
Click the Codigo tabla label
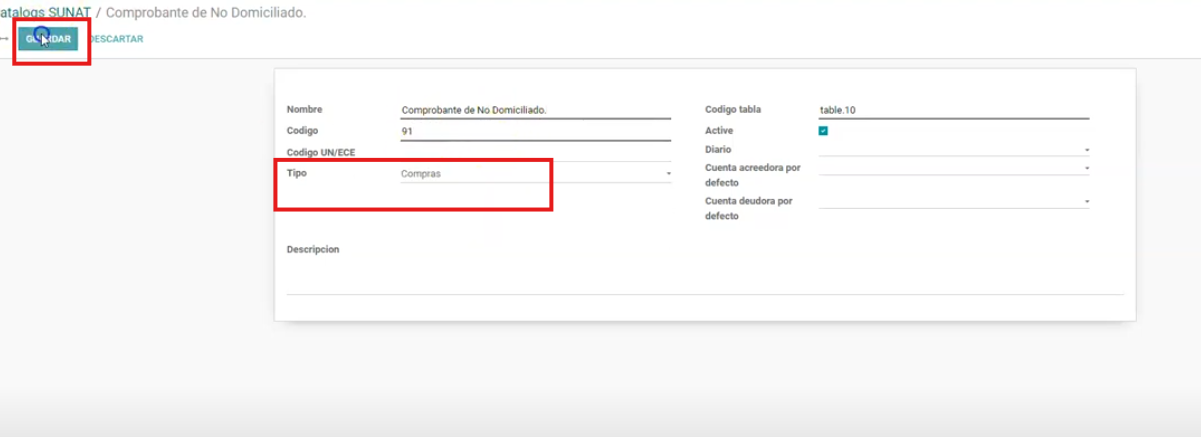point(733,110)
